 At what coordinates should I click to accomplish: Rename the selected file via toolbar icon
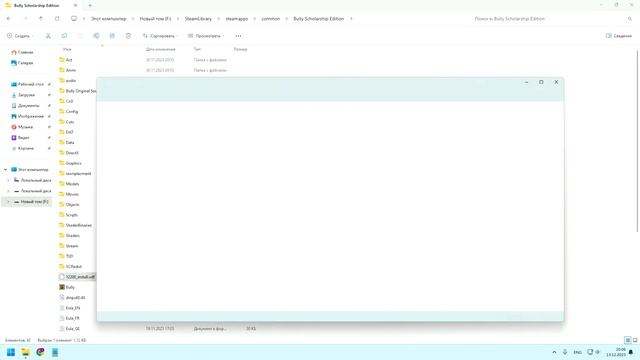click(96, 36)
